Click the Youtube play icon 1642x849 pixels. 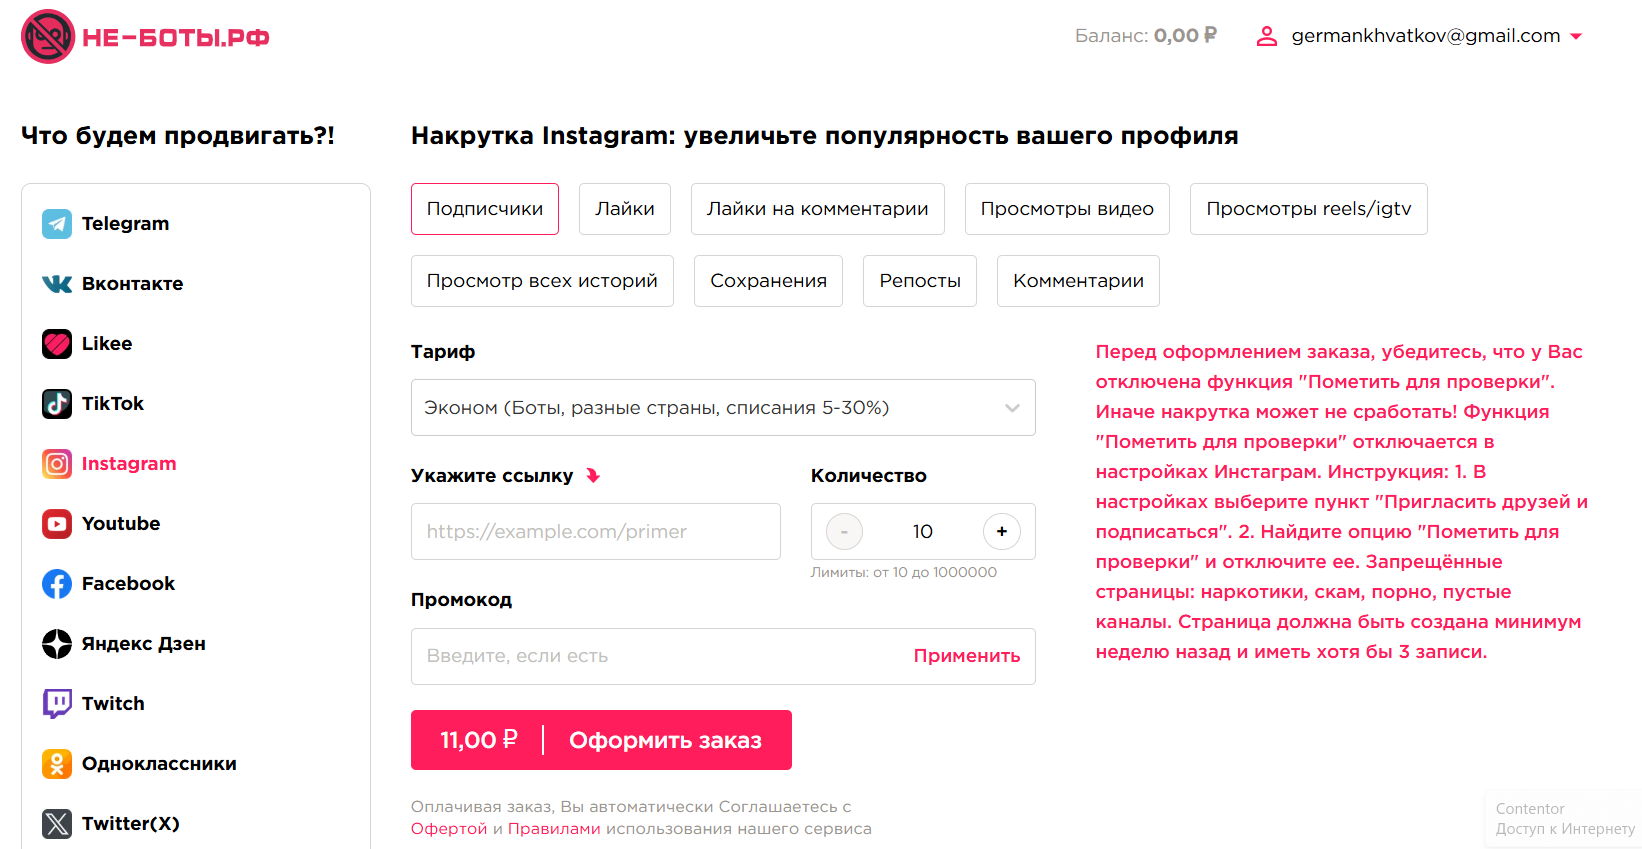57,524
